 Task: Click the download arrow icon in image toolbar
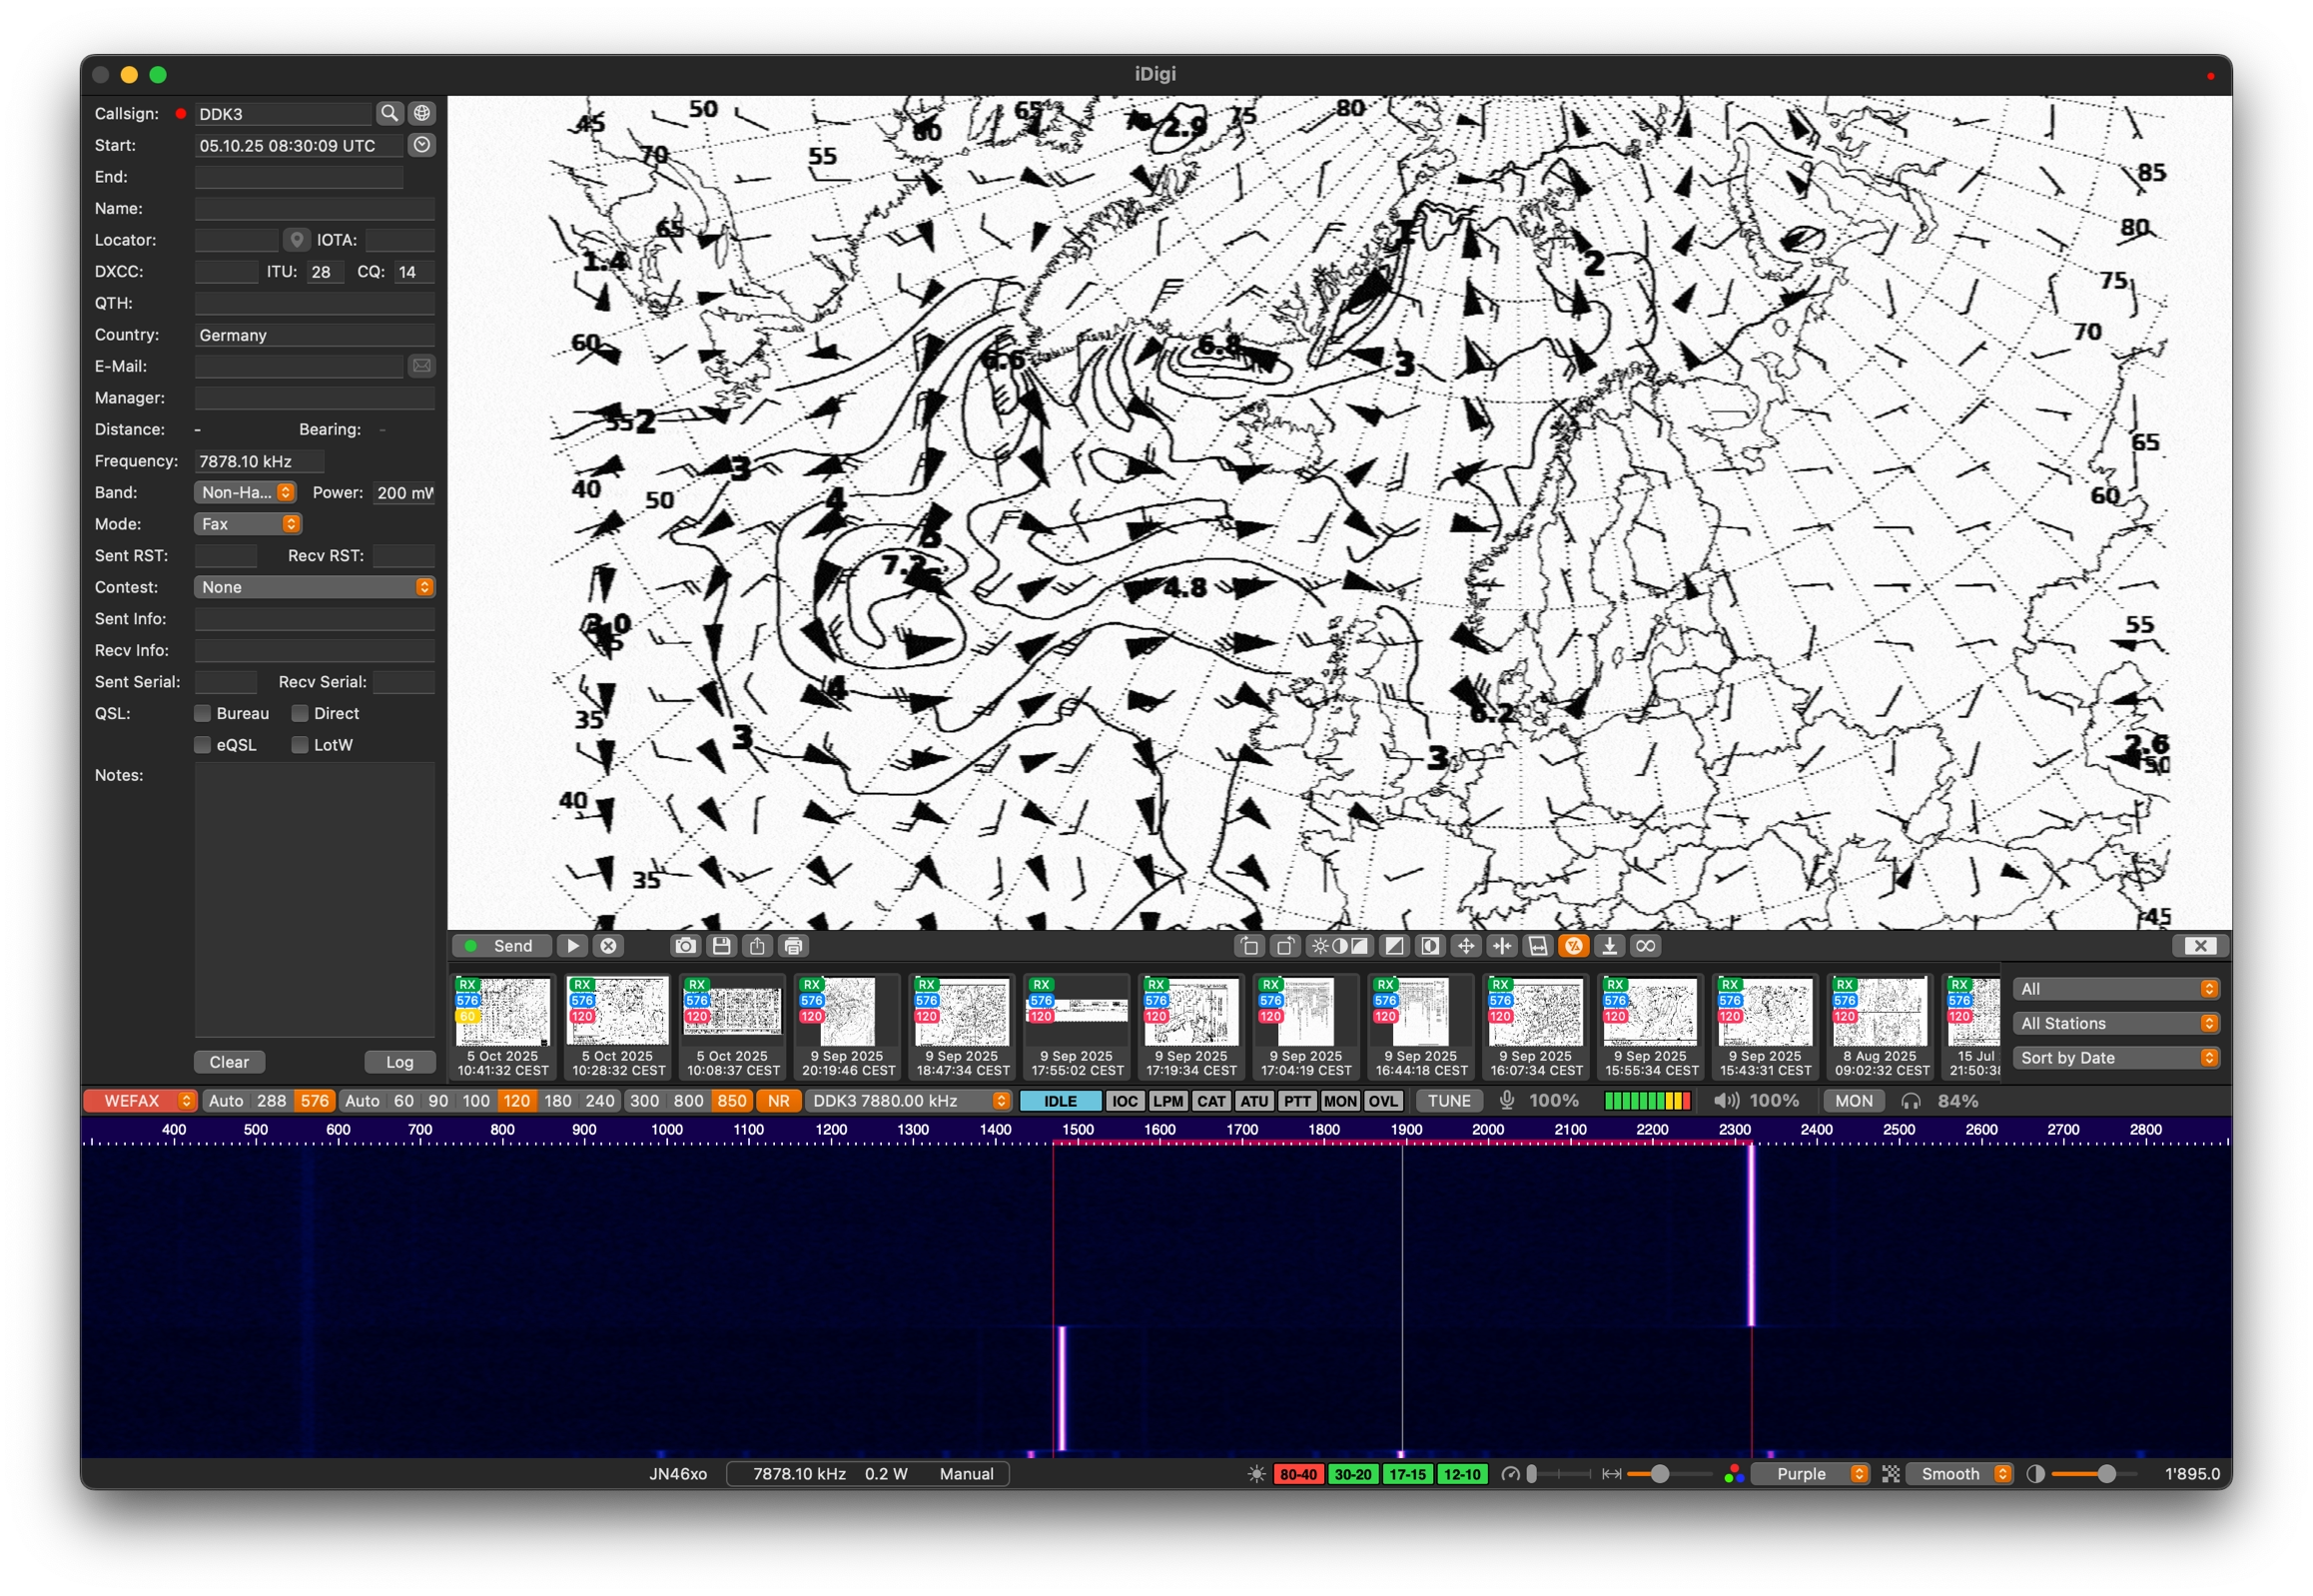(x=1609, y=946)
